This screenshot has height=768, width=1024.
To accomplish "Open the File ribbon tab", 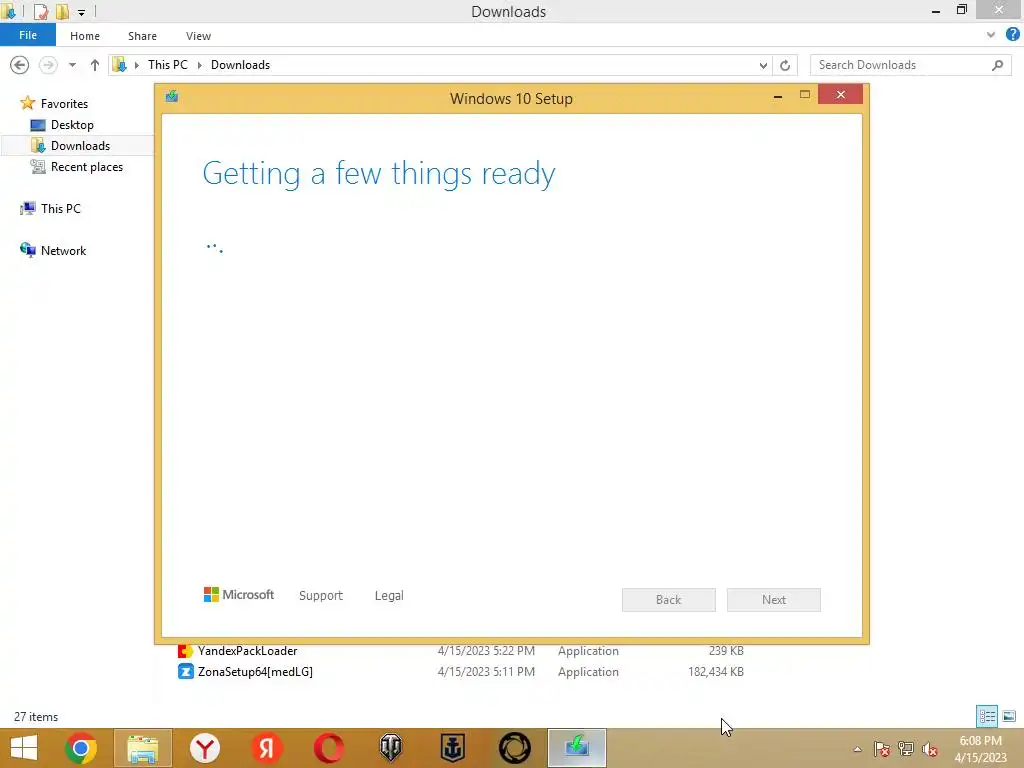I will click(28, 35).
